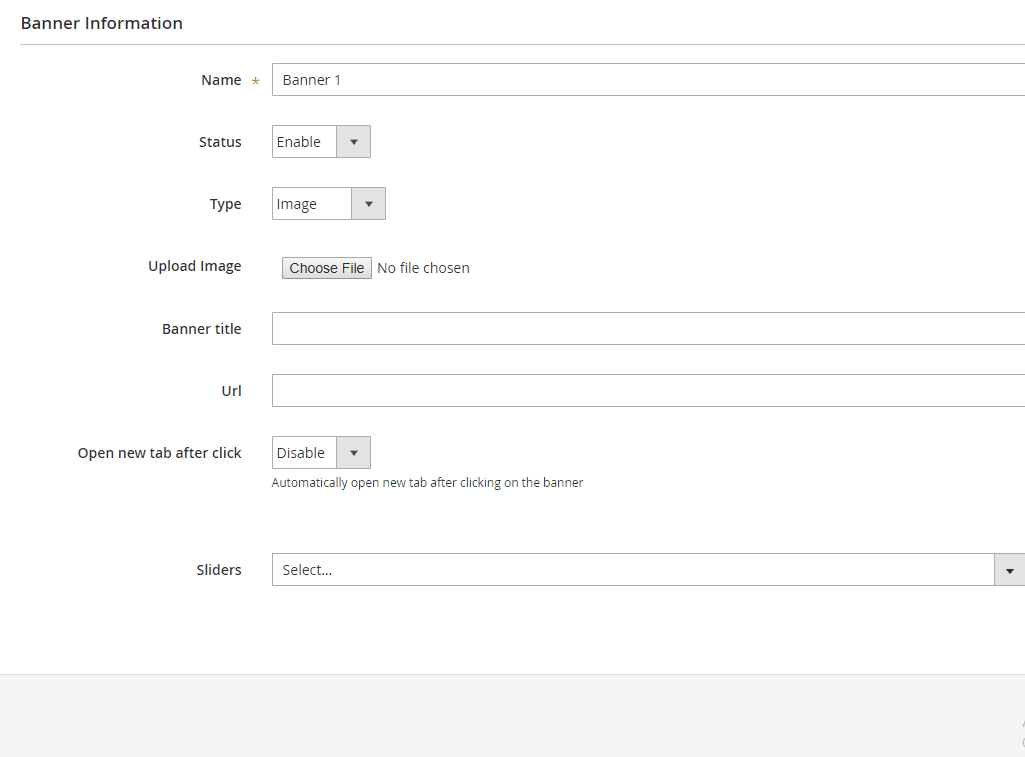This screenshot has width=1025, height=757.
Task: Click the Sliders label
Action: coord(219,570)
